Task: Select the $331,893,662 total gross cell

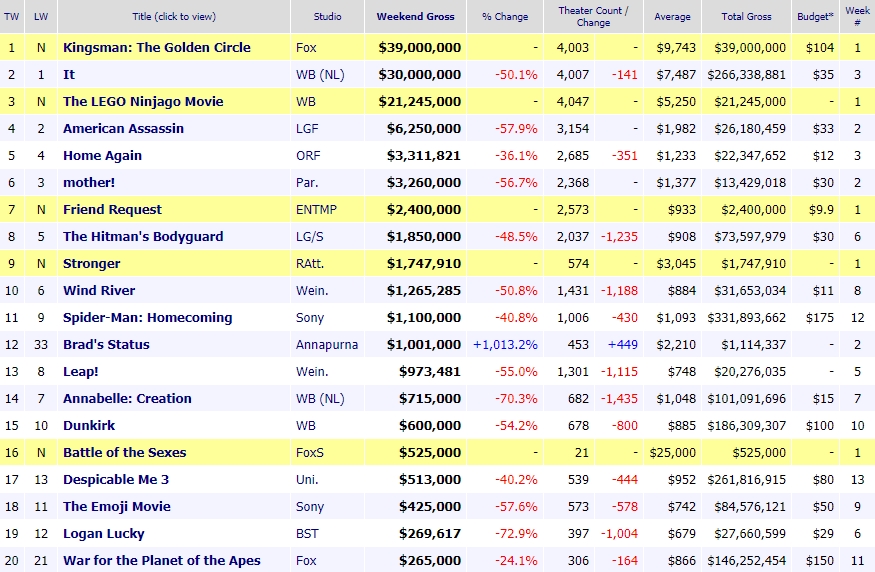Action: pos(746,318)
